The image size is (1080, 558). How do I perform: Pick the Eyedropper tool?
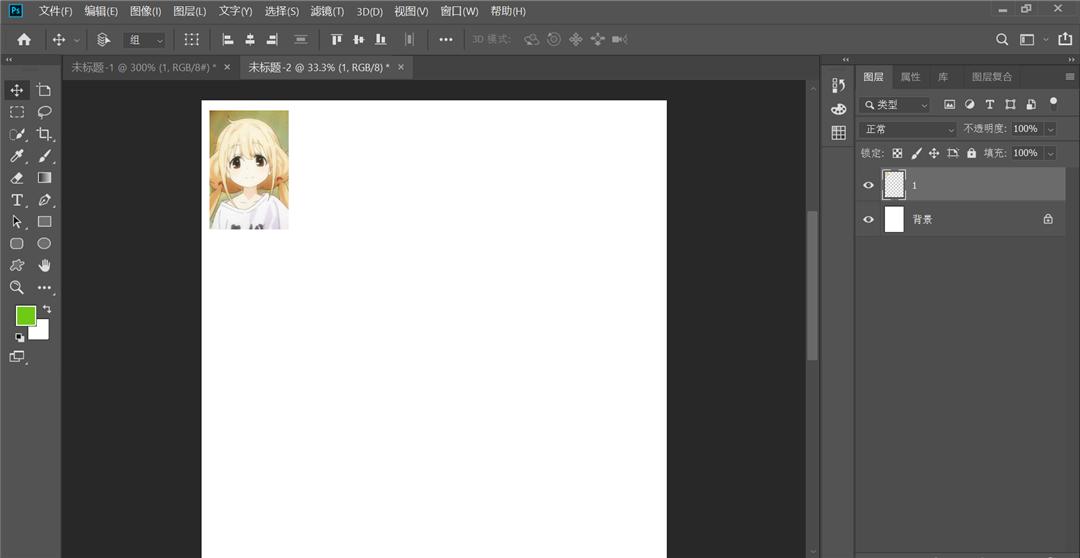(17, 156)
